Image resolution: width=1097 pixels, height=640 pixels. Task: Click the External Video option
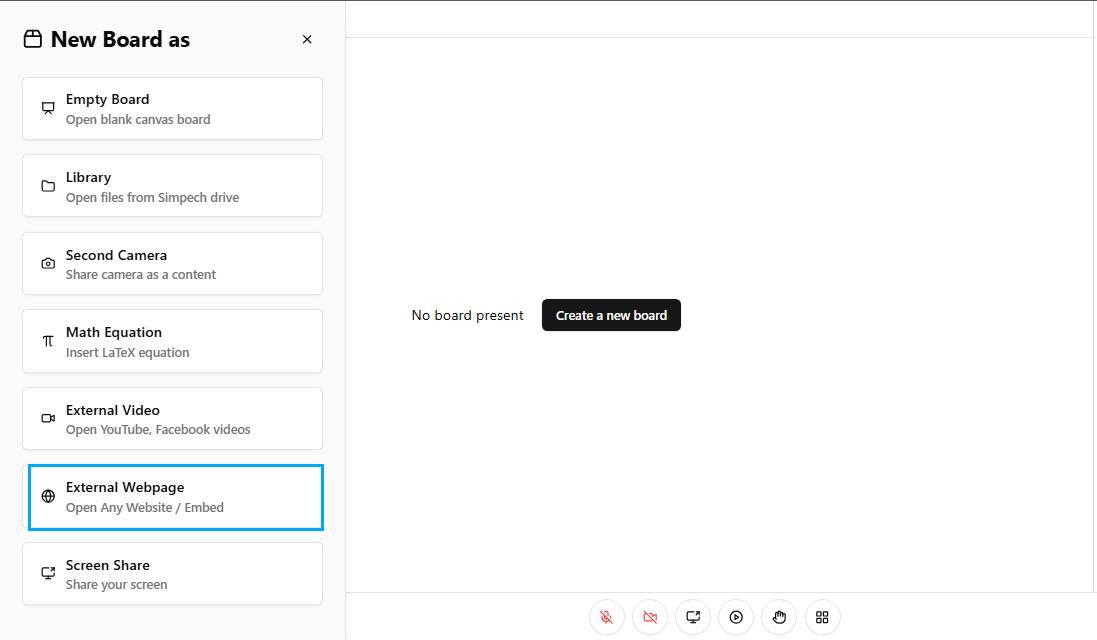pos(172,419)
